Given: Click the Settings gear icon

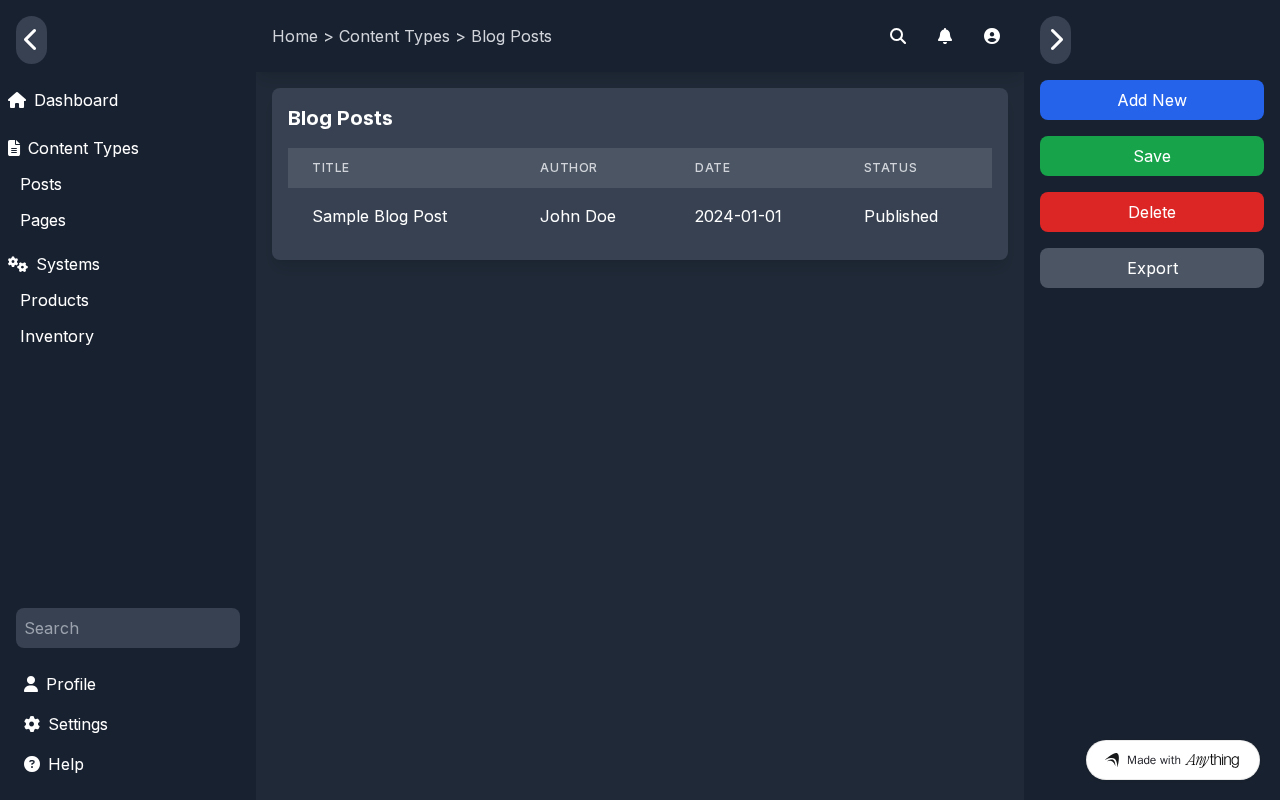Looking at the screenshot, I should point(32,724).
